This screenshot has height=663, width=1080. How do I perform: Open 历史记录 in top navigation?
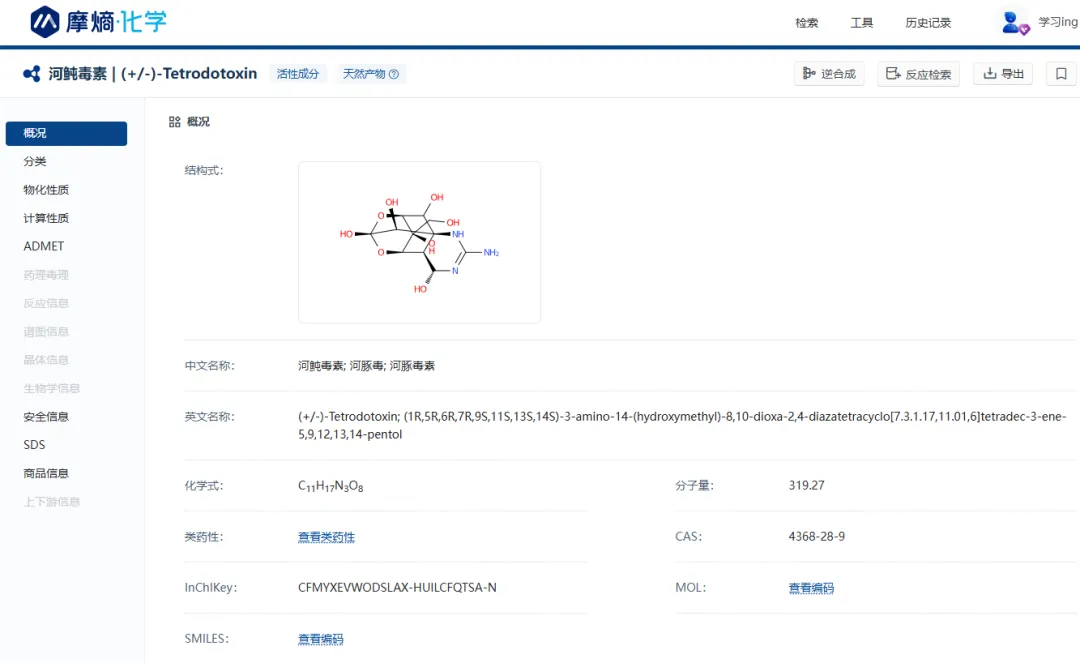click(x=928, y=23)
